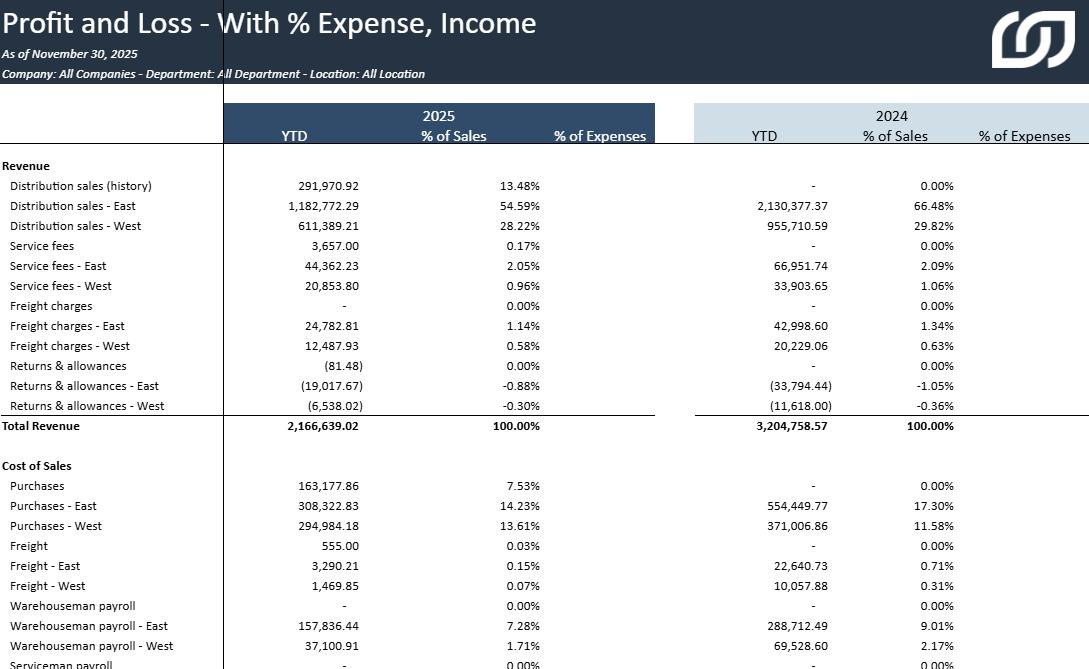Select the 611,389.21 YTD value
This screenshot has height=669, width=1089.
tap(329, 226)
